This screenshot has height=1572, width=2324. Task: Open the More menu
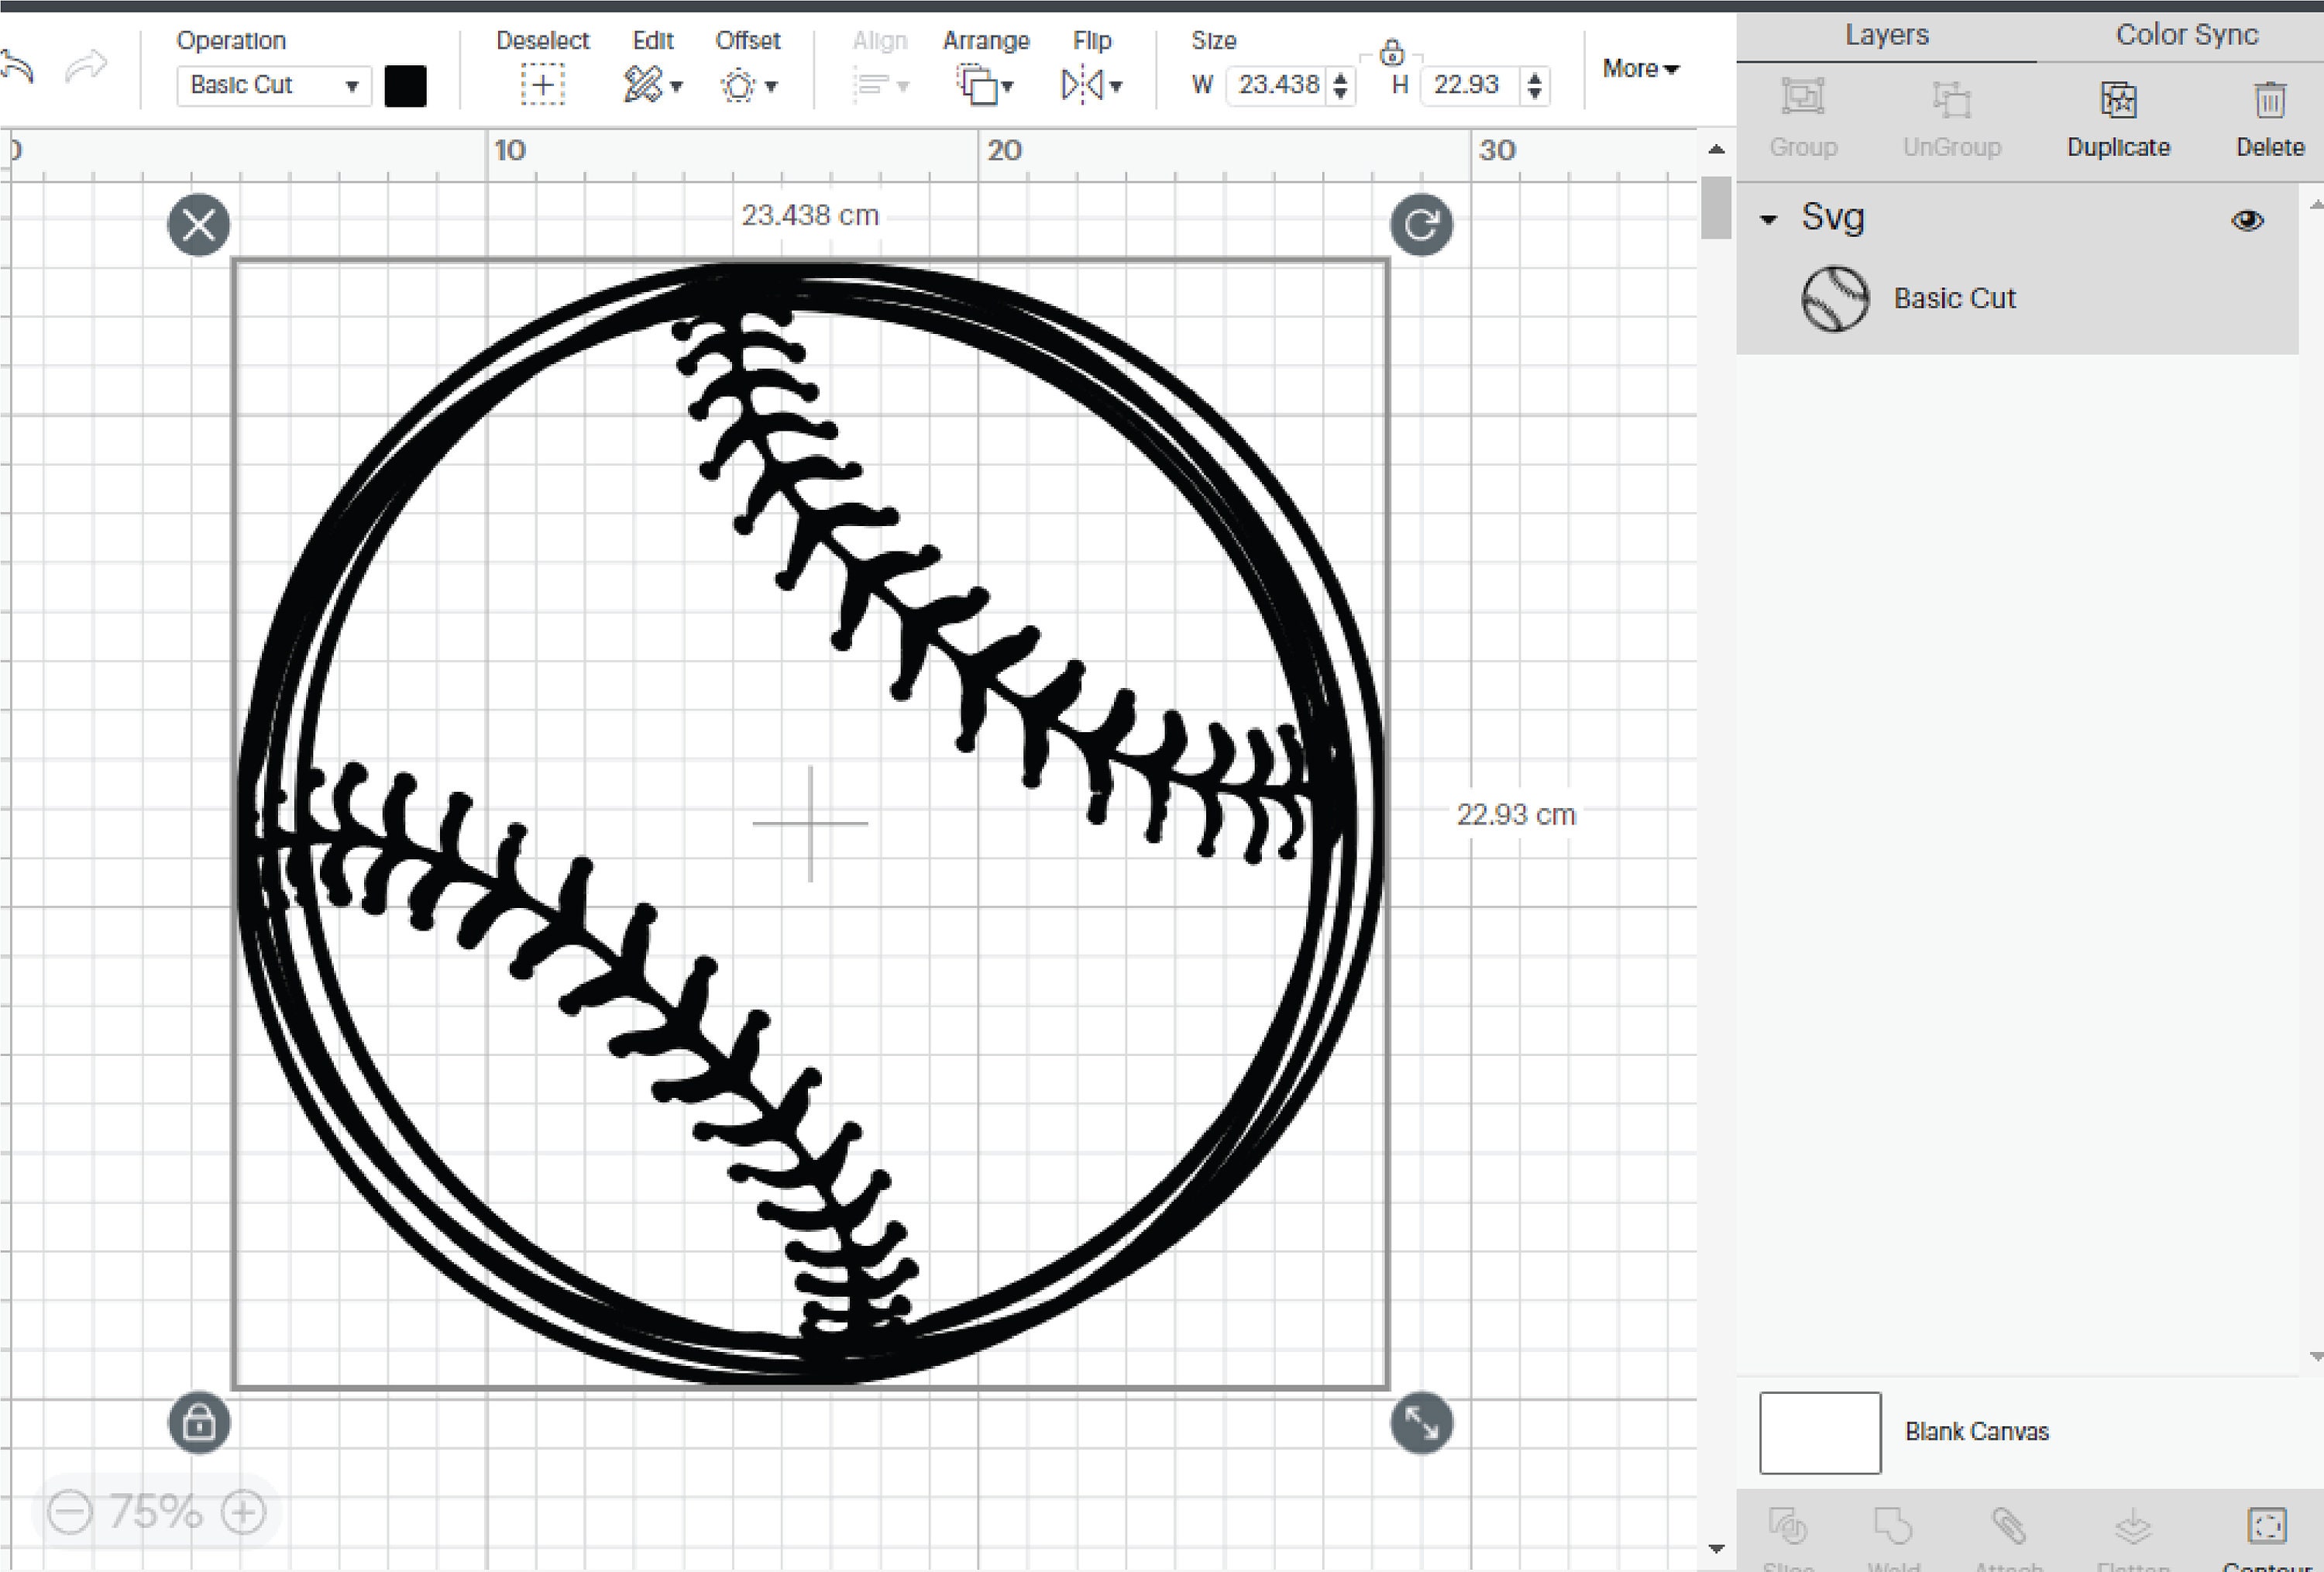coord(1638,68)
